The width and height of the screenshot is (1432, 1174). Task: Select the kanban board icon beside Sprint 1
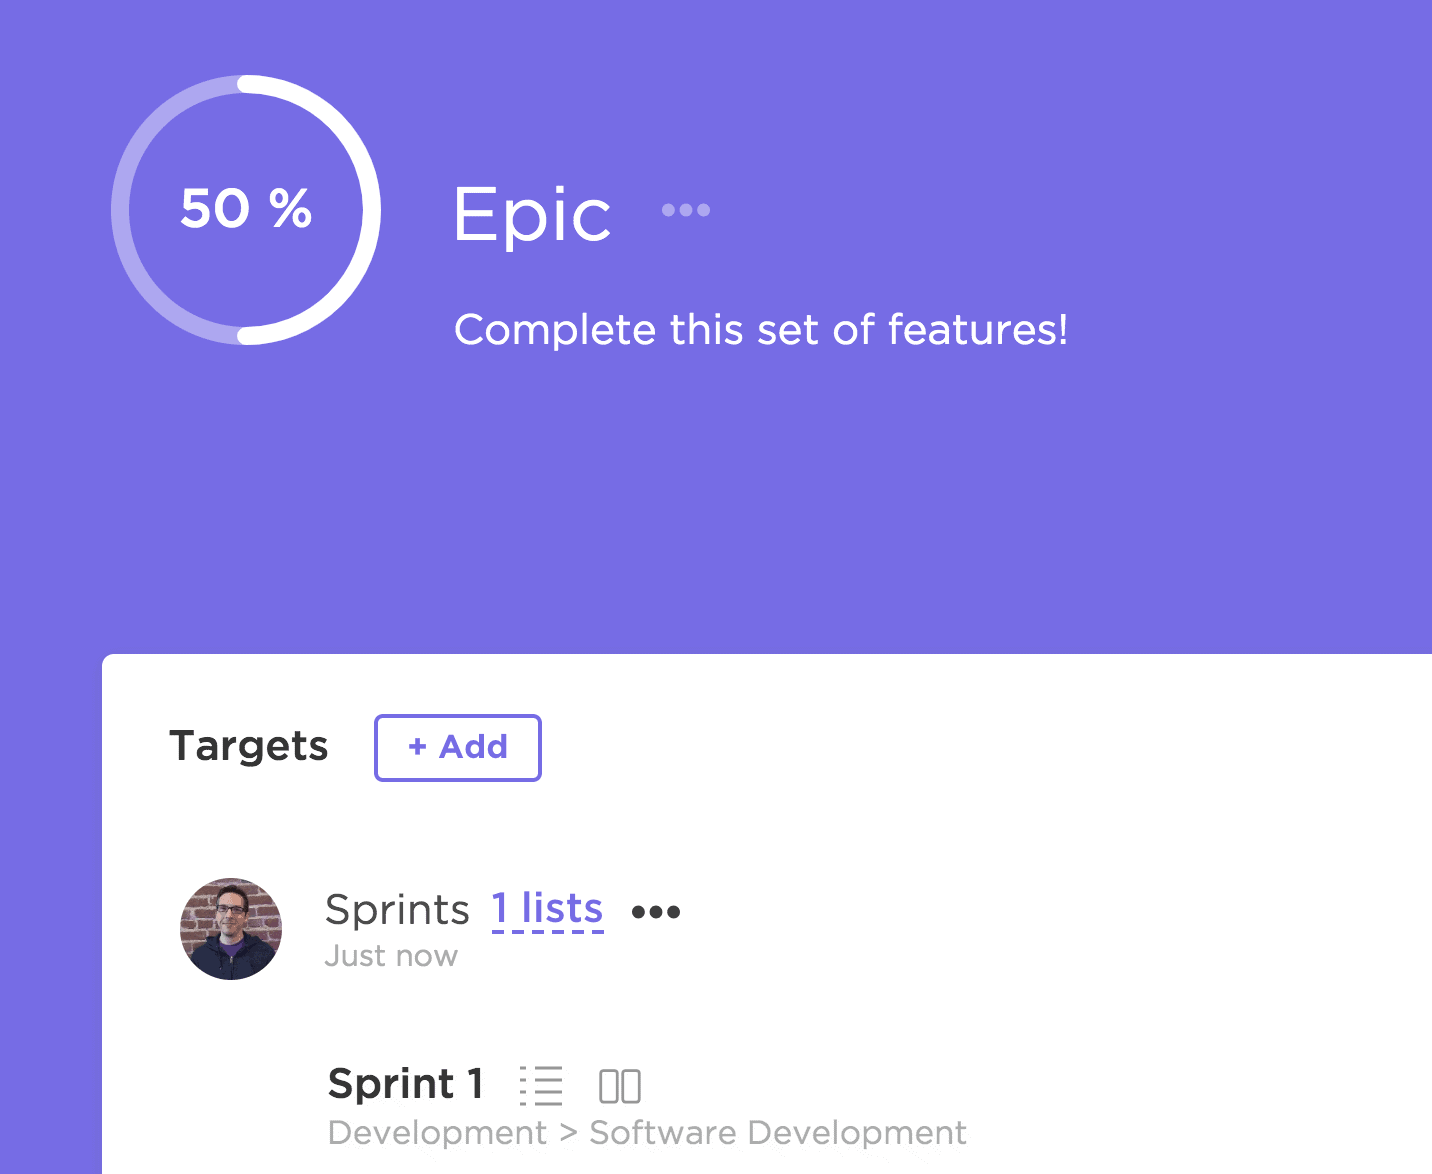click(x=621, y=1084)
